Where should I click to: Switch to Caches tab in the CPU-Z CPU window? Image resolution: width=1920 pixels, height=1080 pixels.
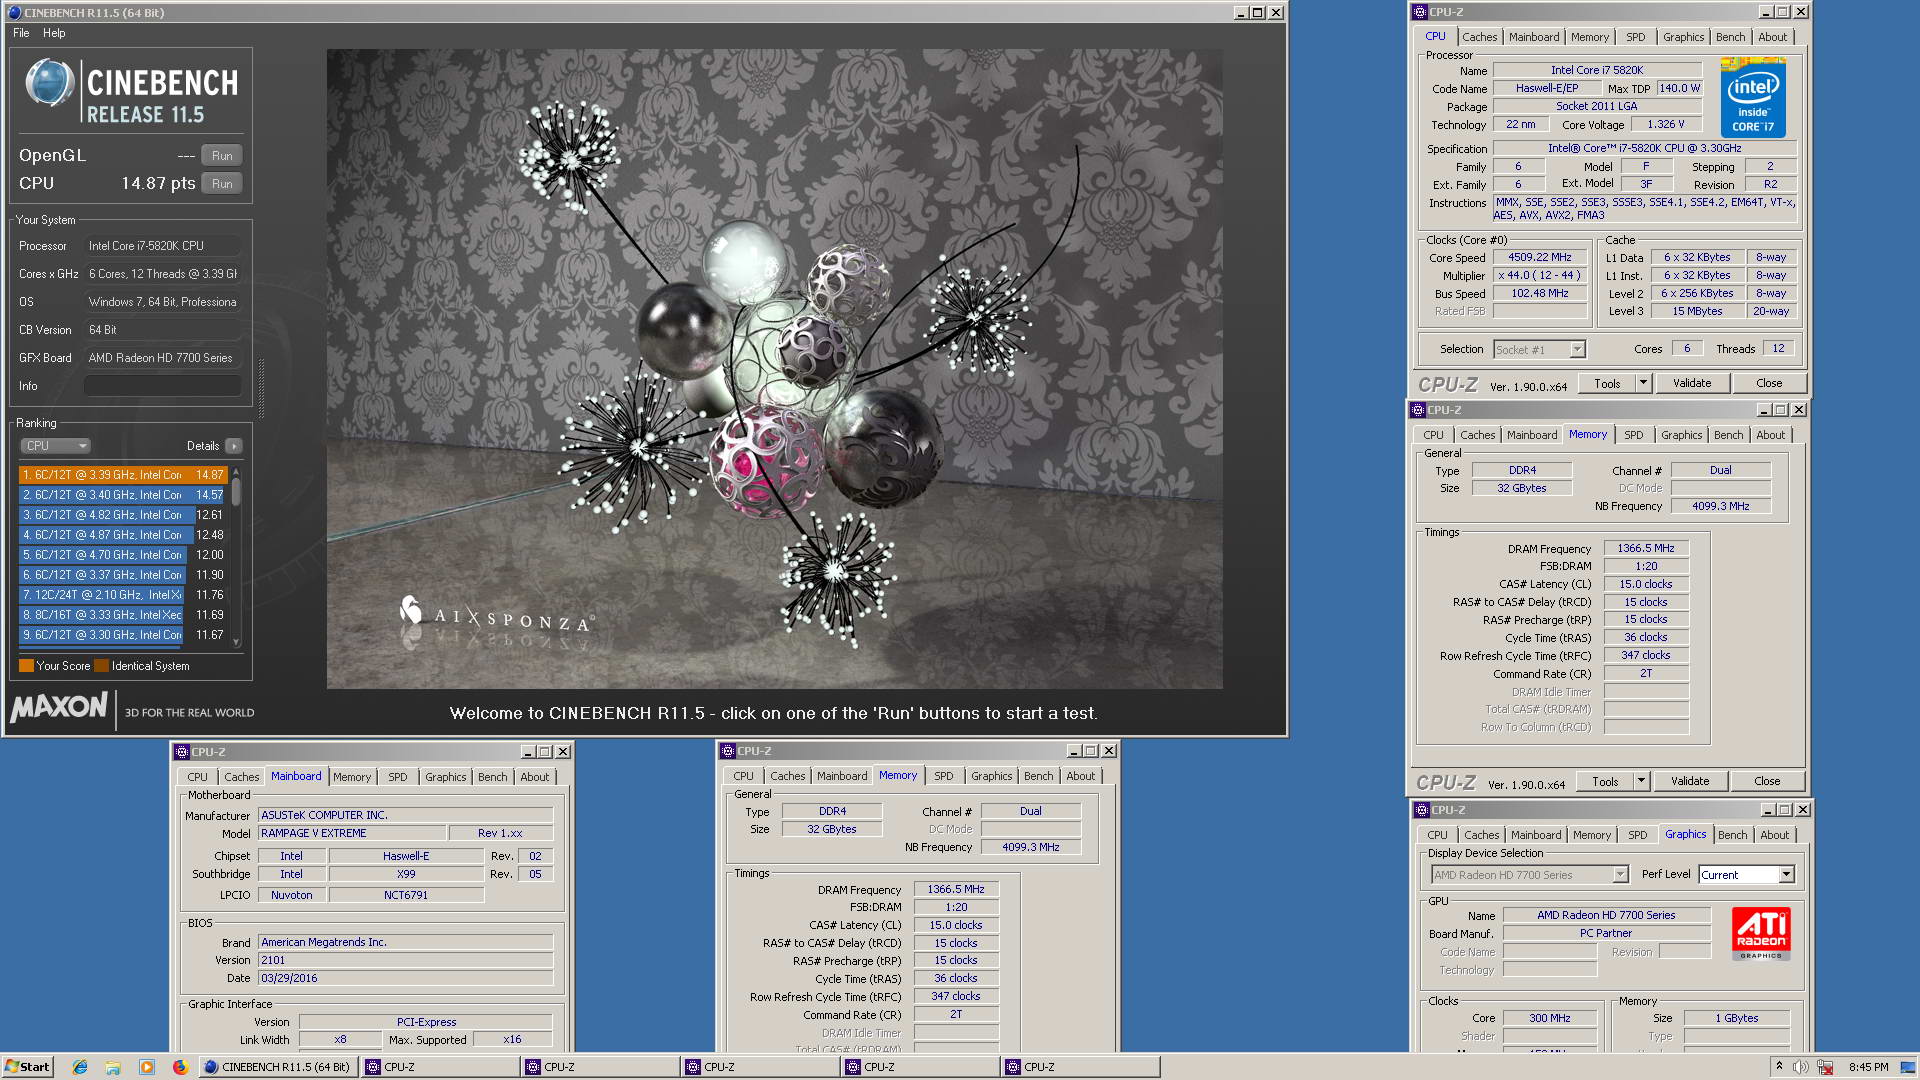coord(1479,37)
